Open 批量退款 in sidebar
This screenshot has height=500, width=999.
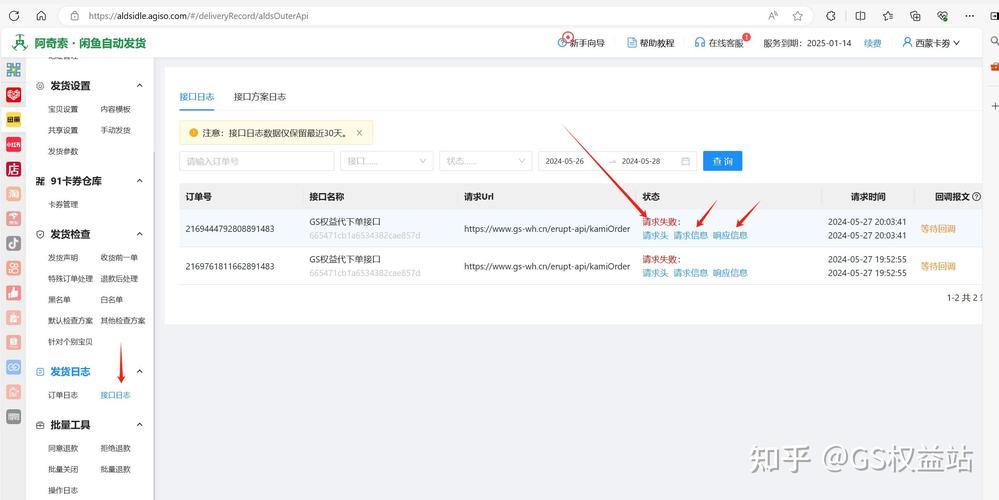[x=115, y=469]
